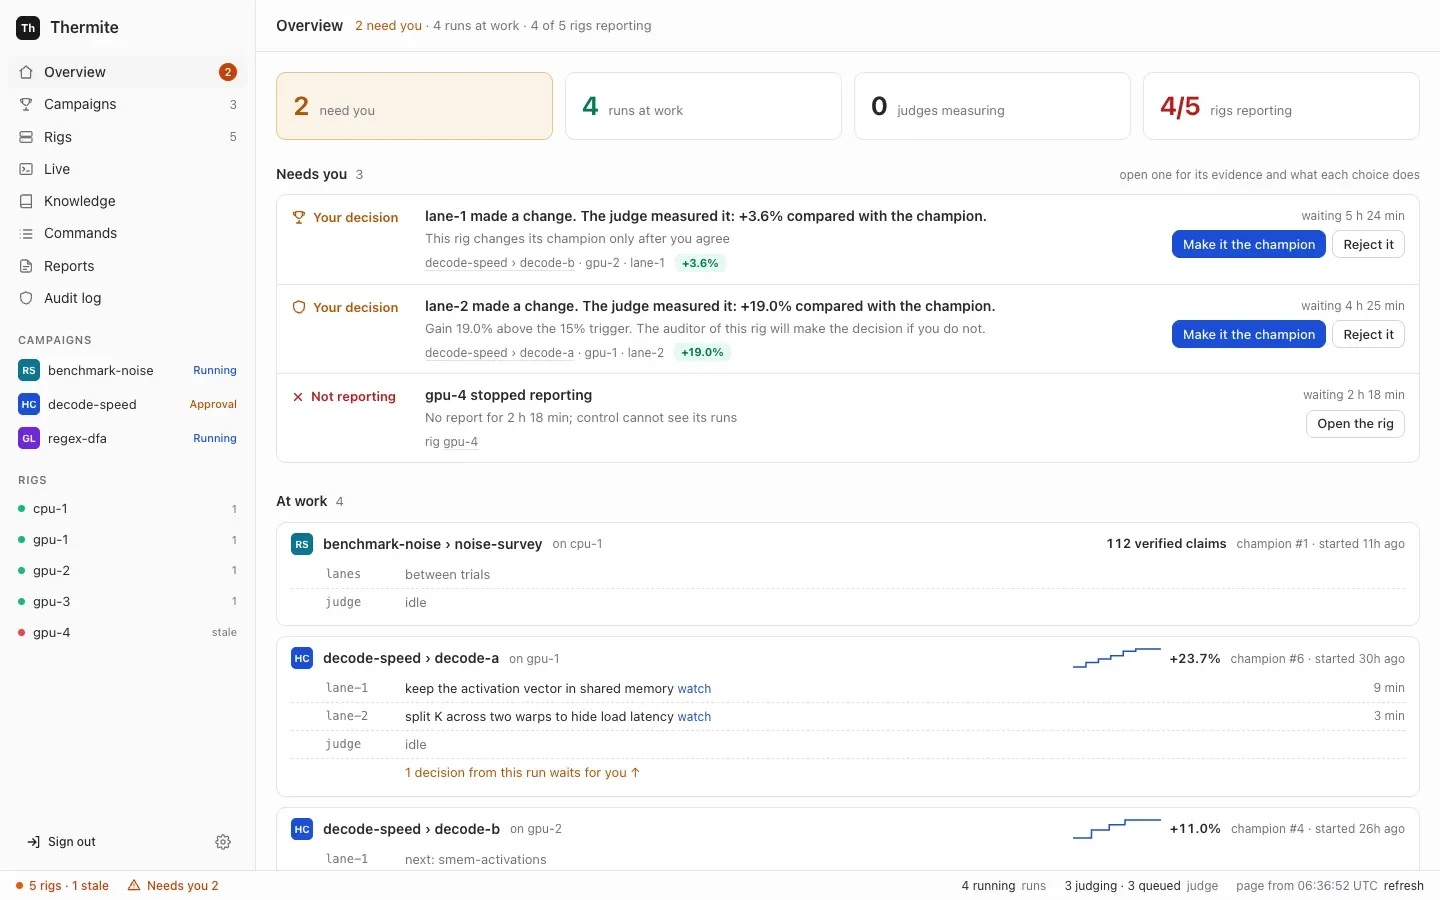The width and height of the screenshot is (1440, 900).
Task: Jump to the decision waiting from decode-a
Action: click(522, 773)
